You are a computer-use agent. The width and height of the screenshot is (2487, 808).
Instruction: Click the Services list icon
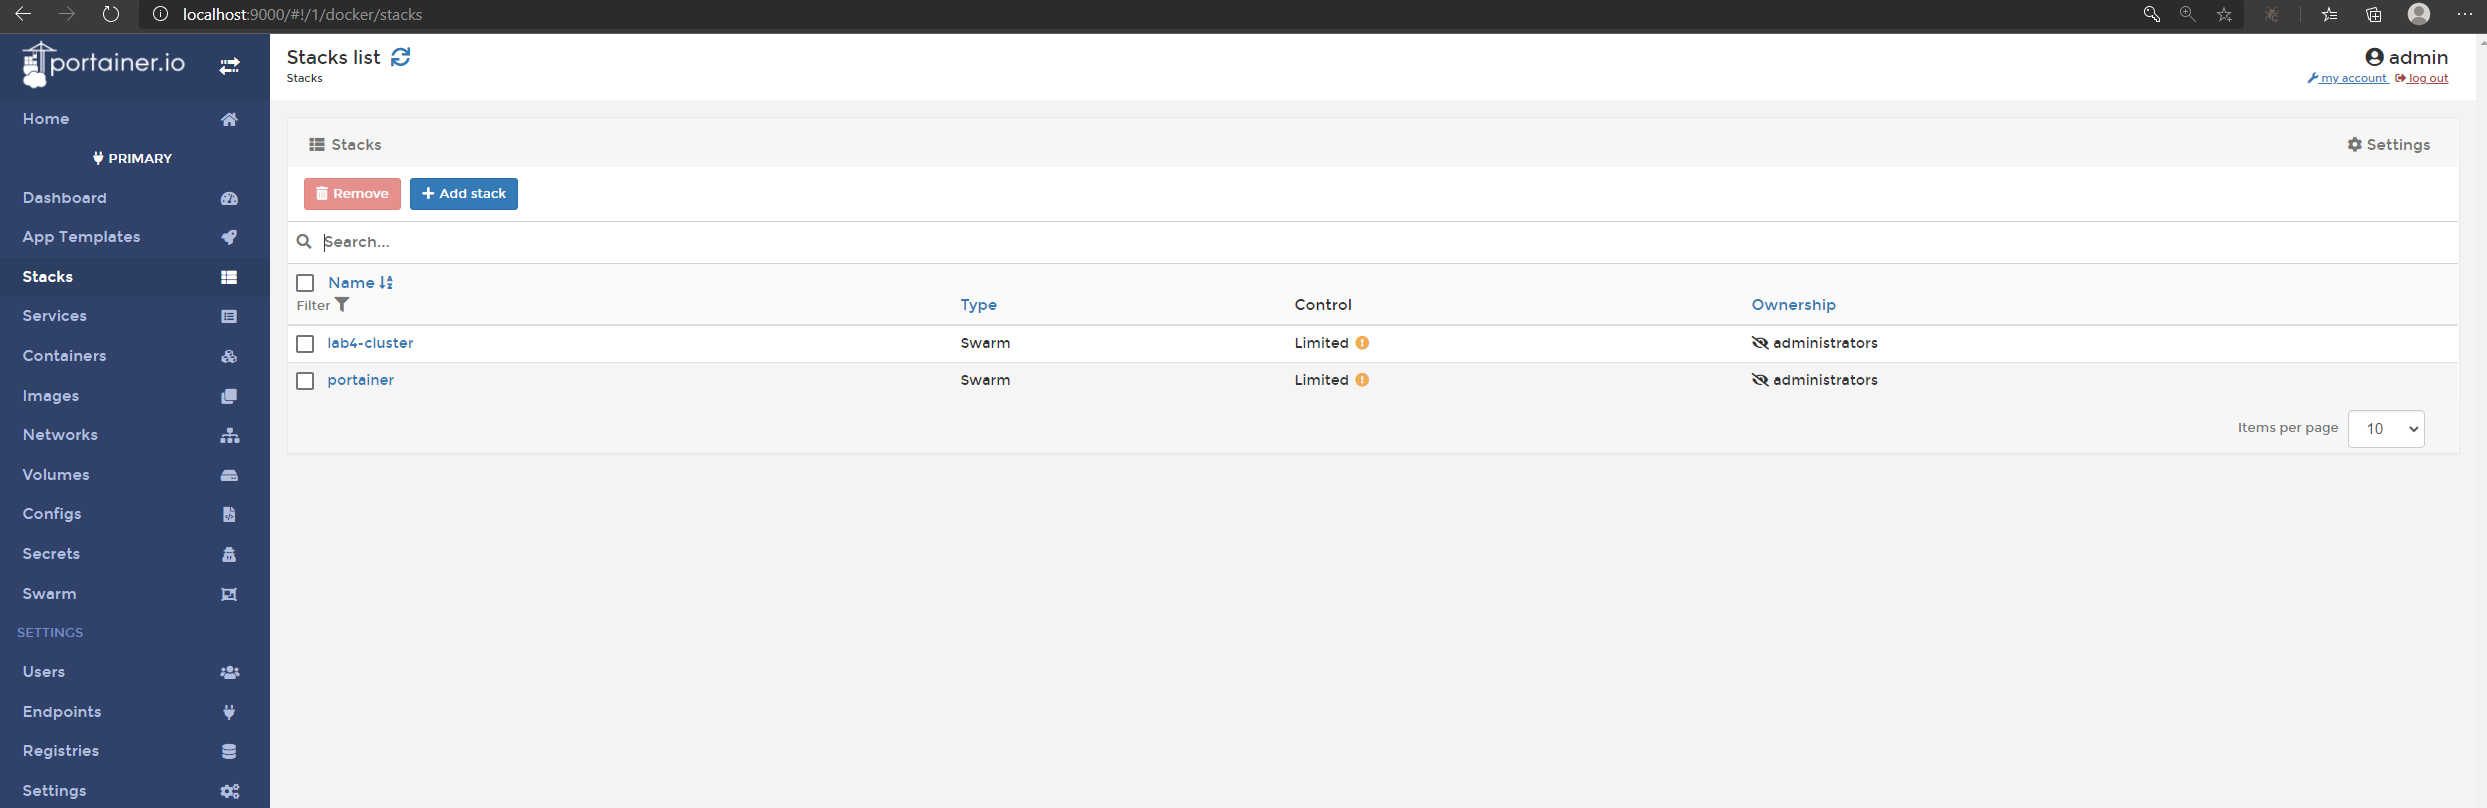[229, 316]
